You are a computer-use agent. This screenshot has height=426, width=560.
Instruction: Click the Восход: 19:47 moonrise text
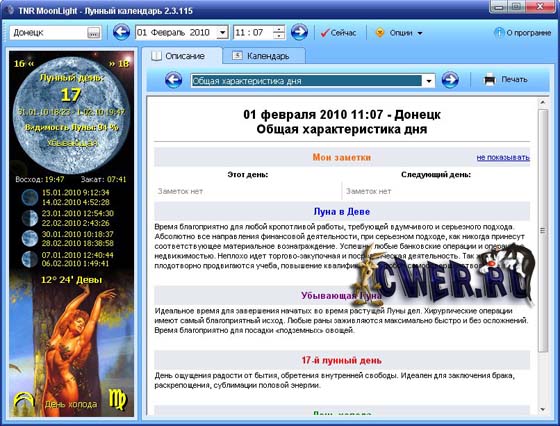40,179
